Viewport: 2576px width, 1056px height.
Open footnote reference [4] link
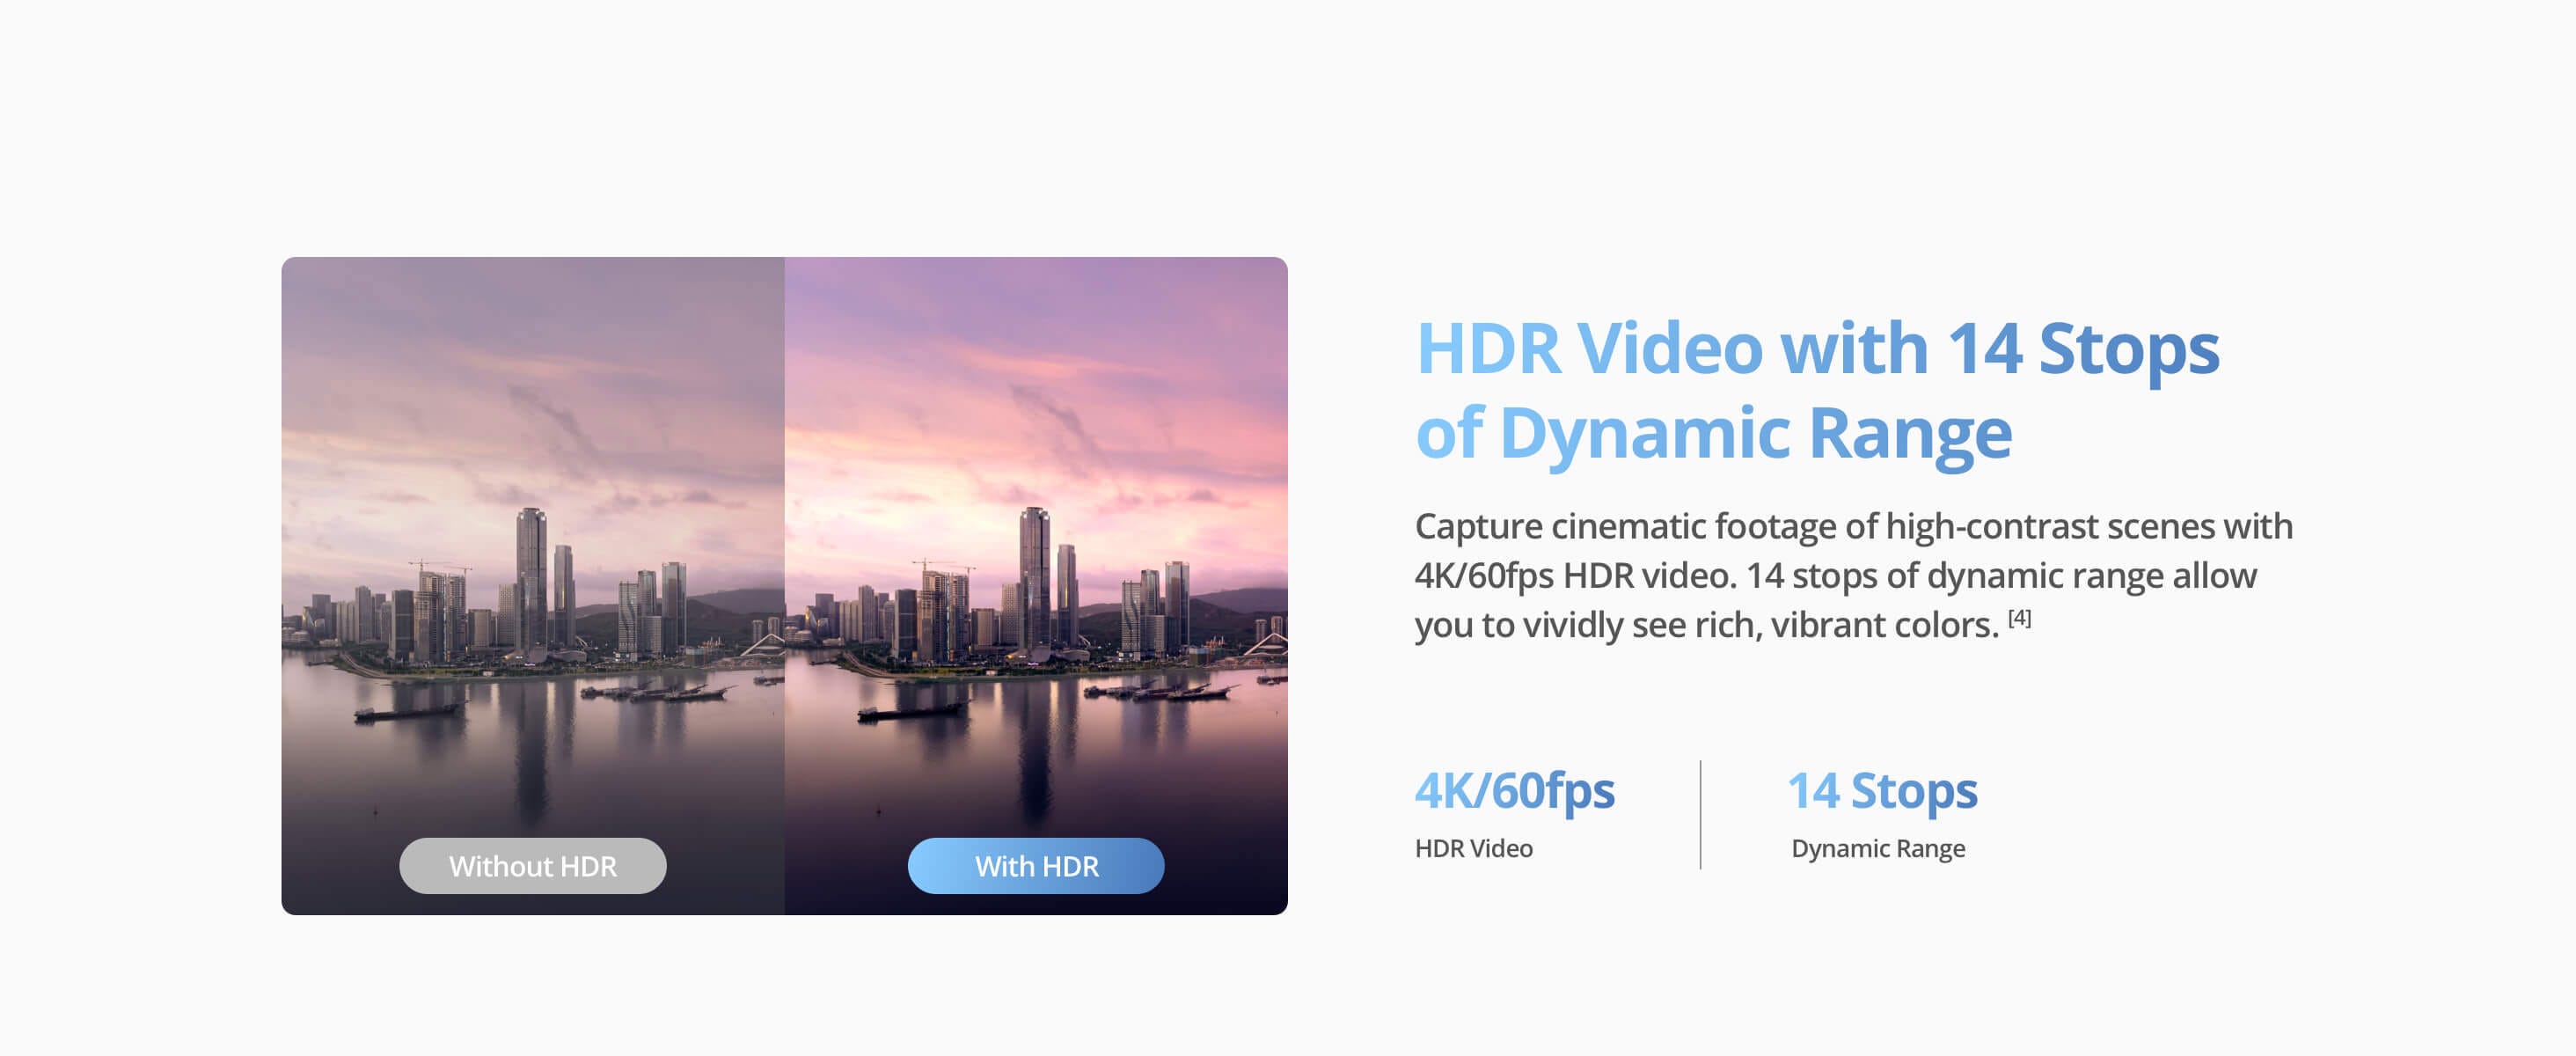tap(2019, 618)
